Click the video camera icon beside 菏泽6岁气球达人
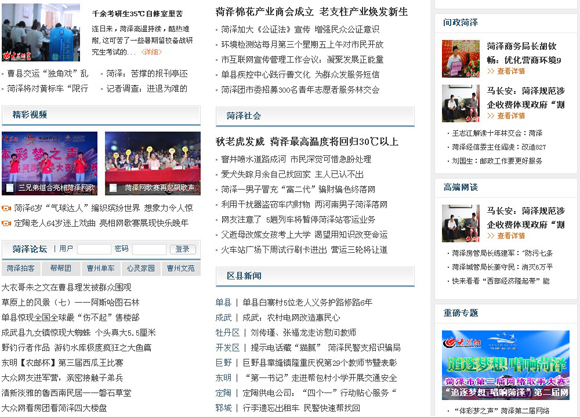This screenshot has height=418, width=580. pyautogui.click(x=6, y=208)
